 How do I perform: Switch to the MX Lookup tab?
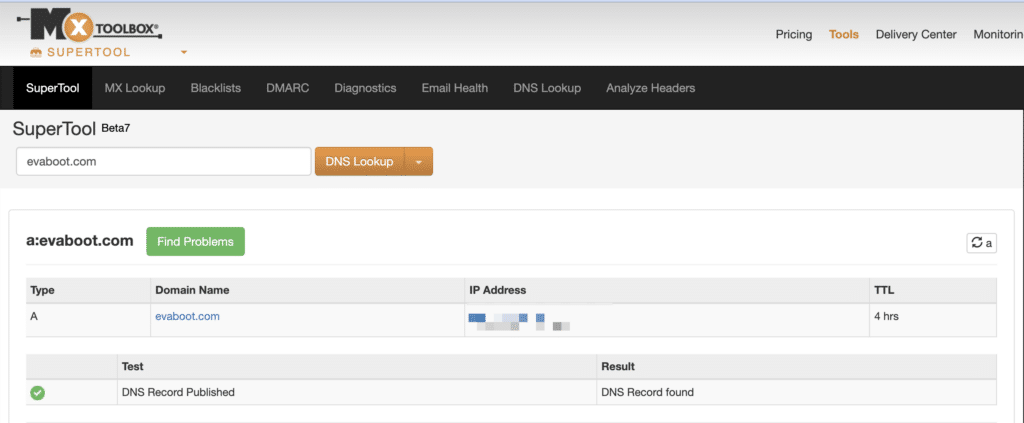135,88
